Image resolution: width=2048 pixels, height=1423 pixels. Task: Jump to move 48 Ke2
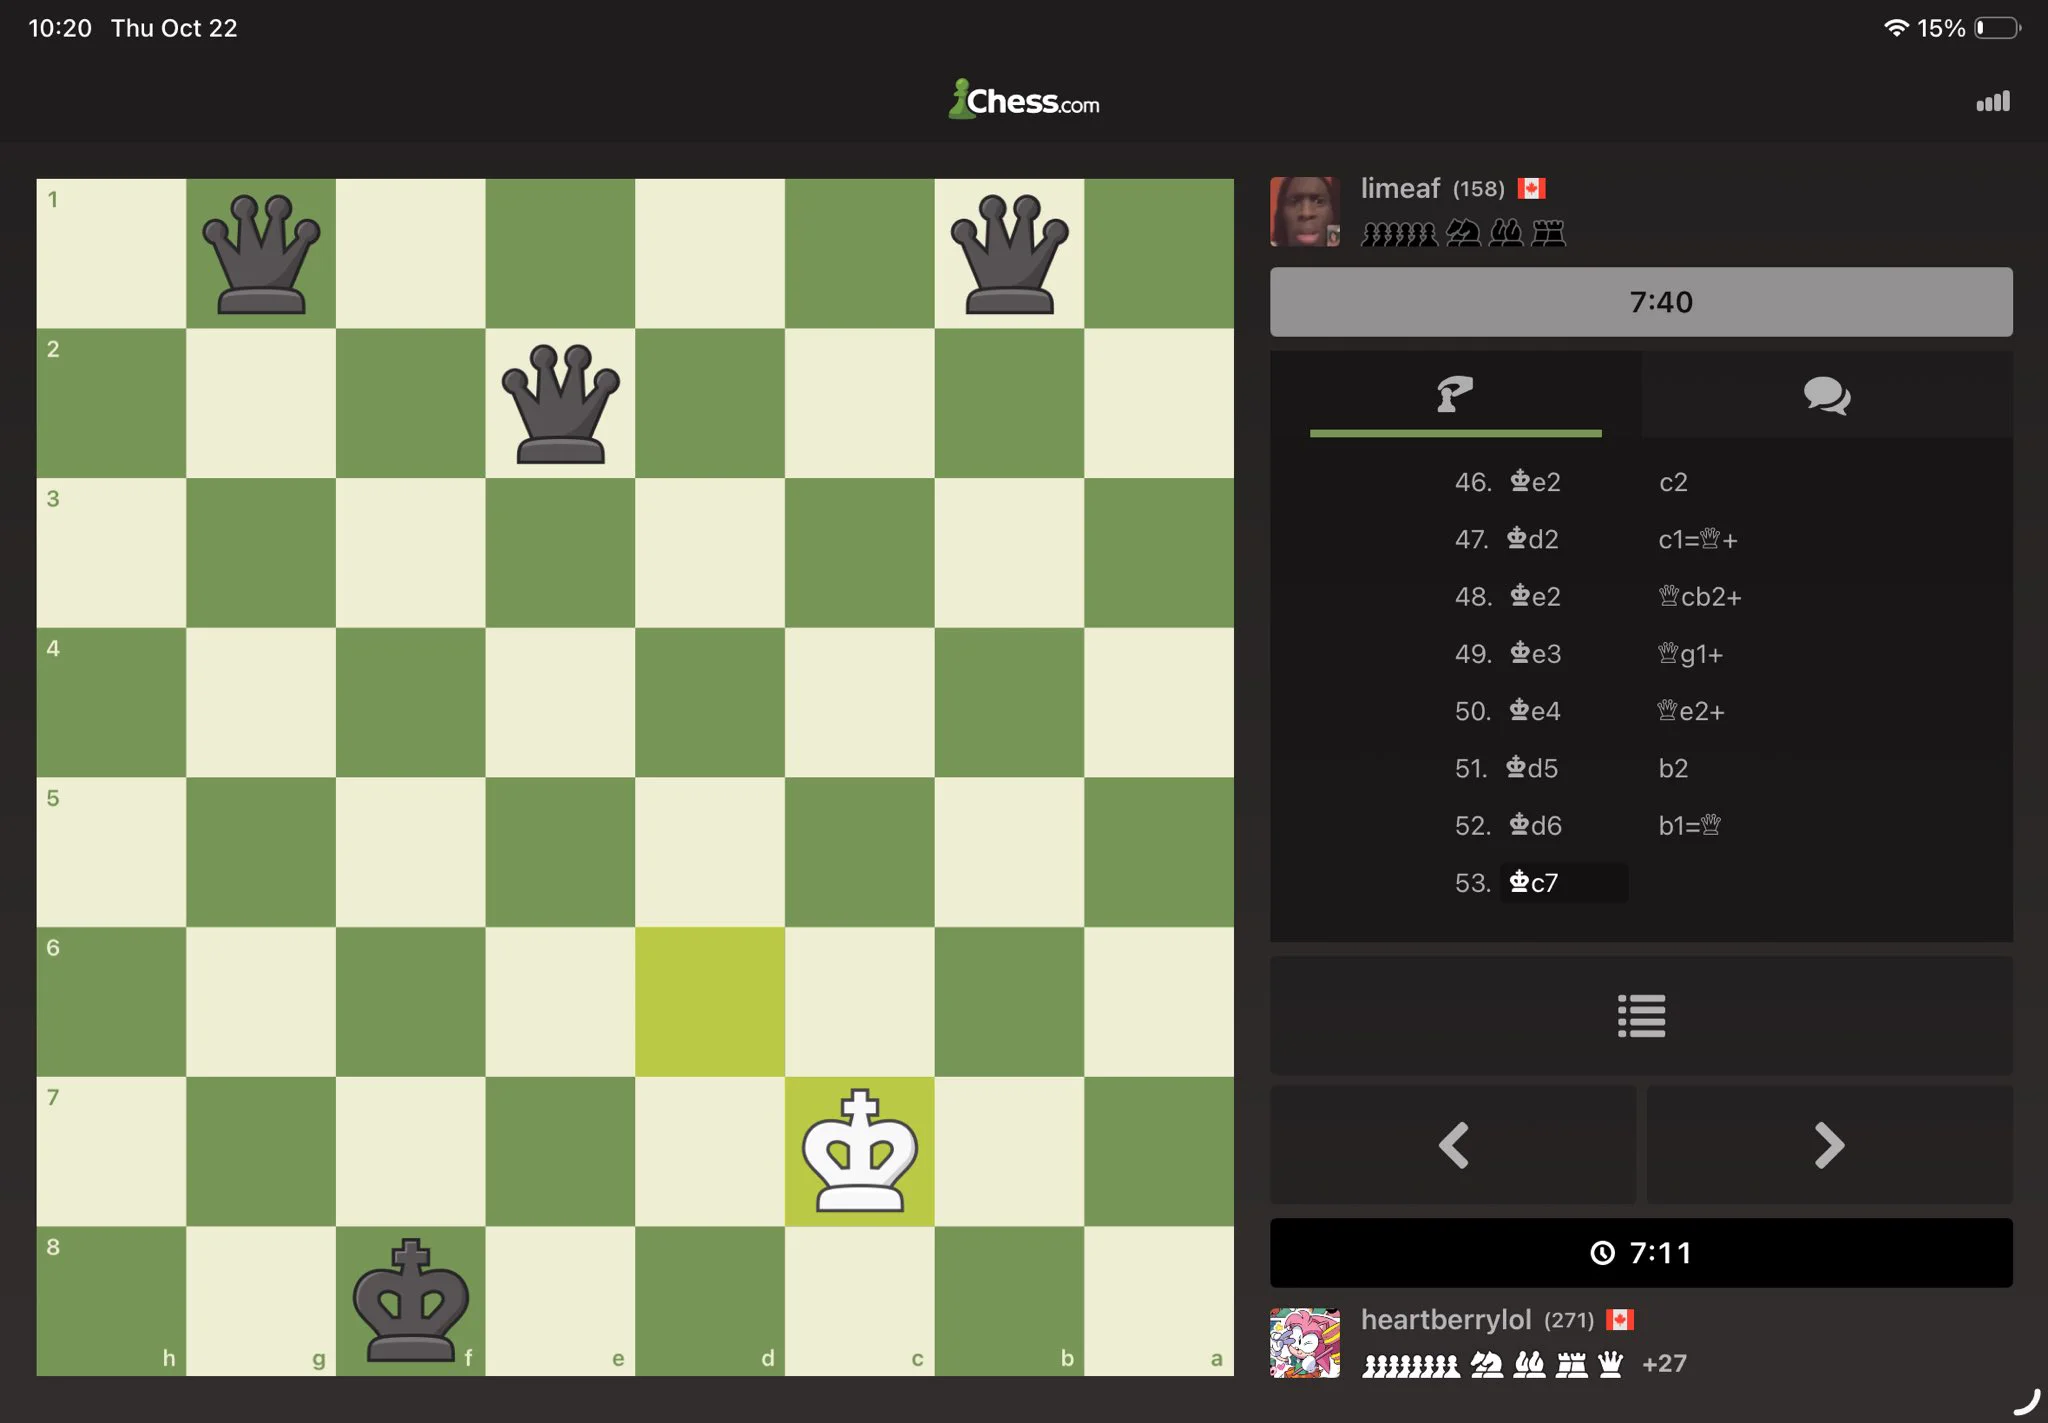click(1535, 597)
